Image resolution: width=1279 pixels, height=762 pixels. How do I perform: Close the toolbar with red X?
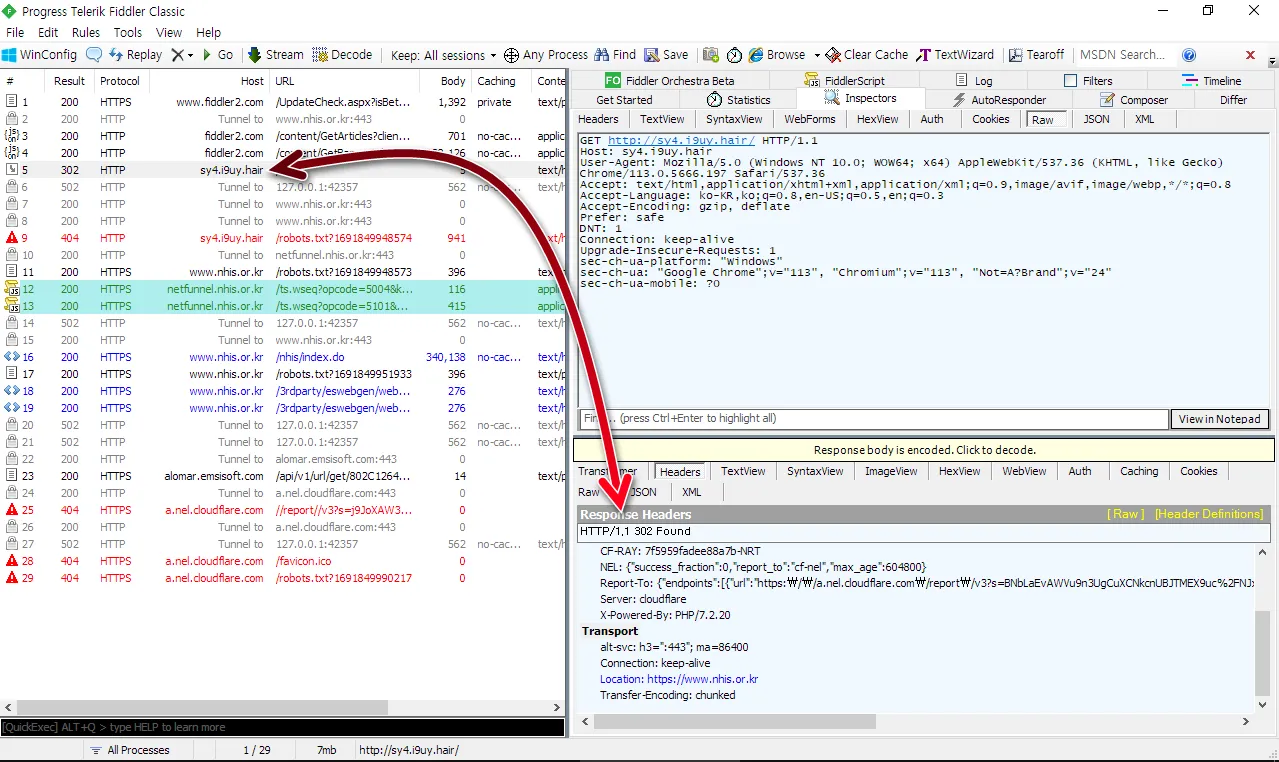point(1250,55)
